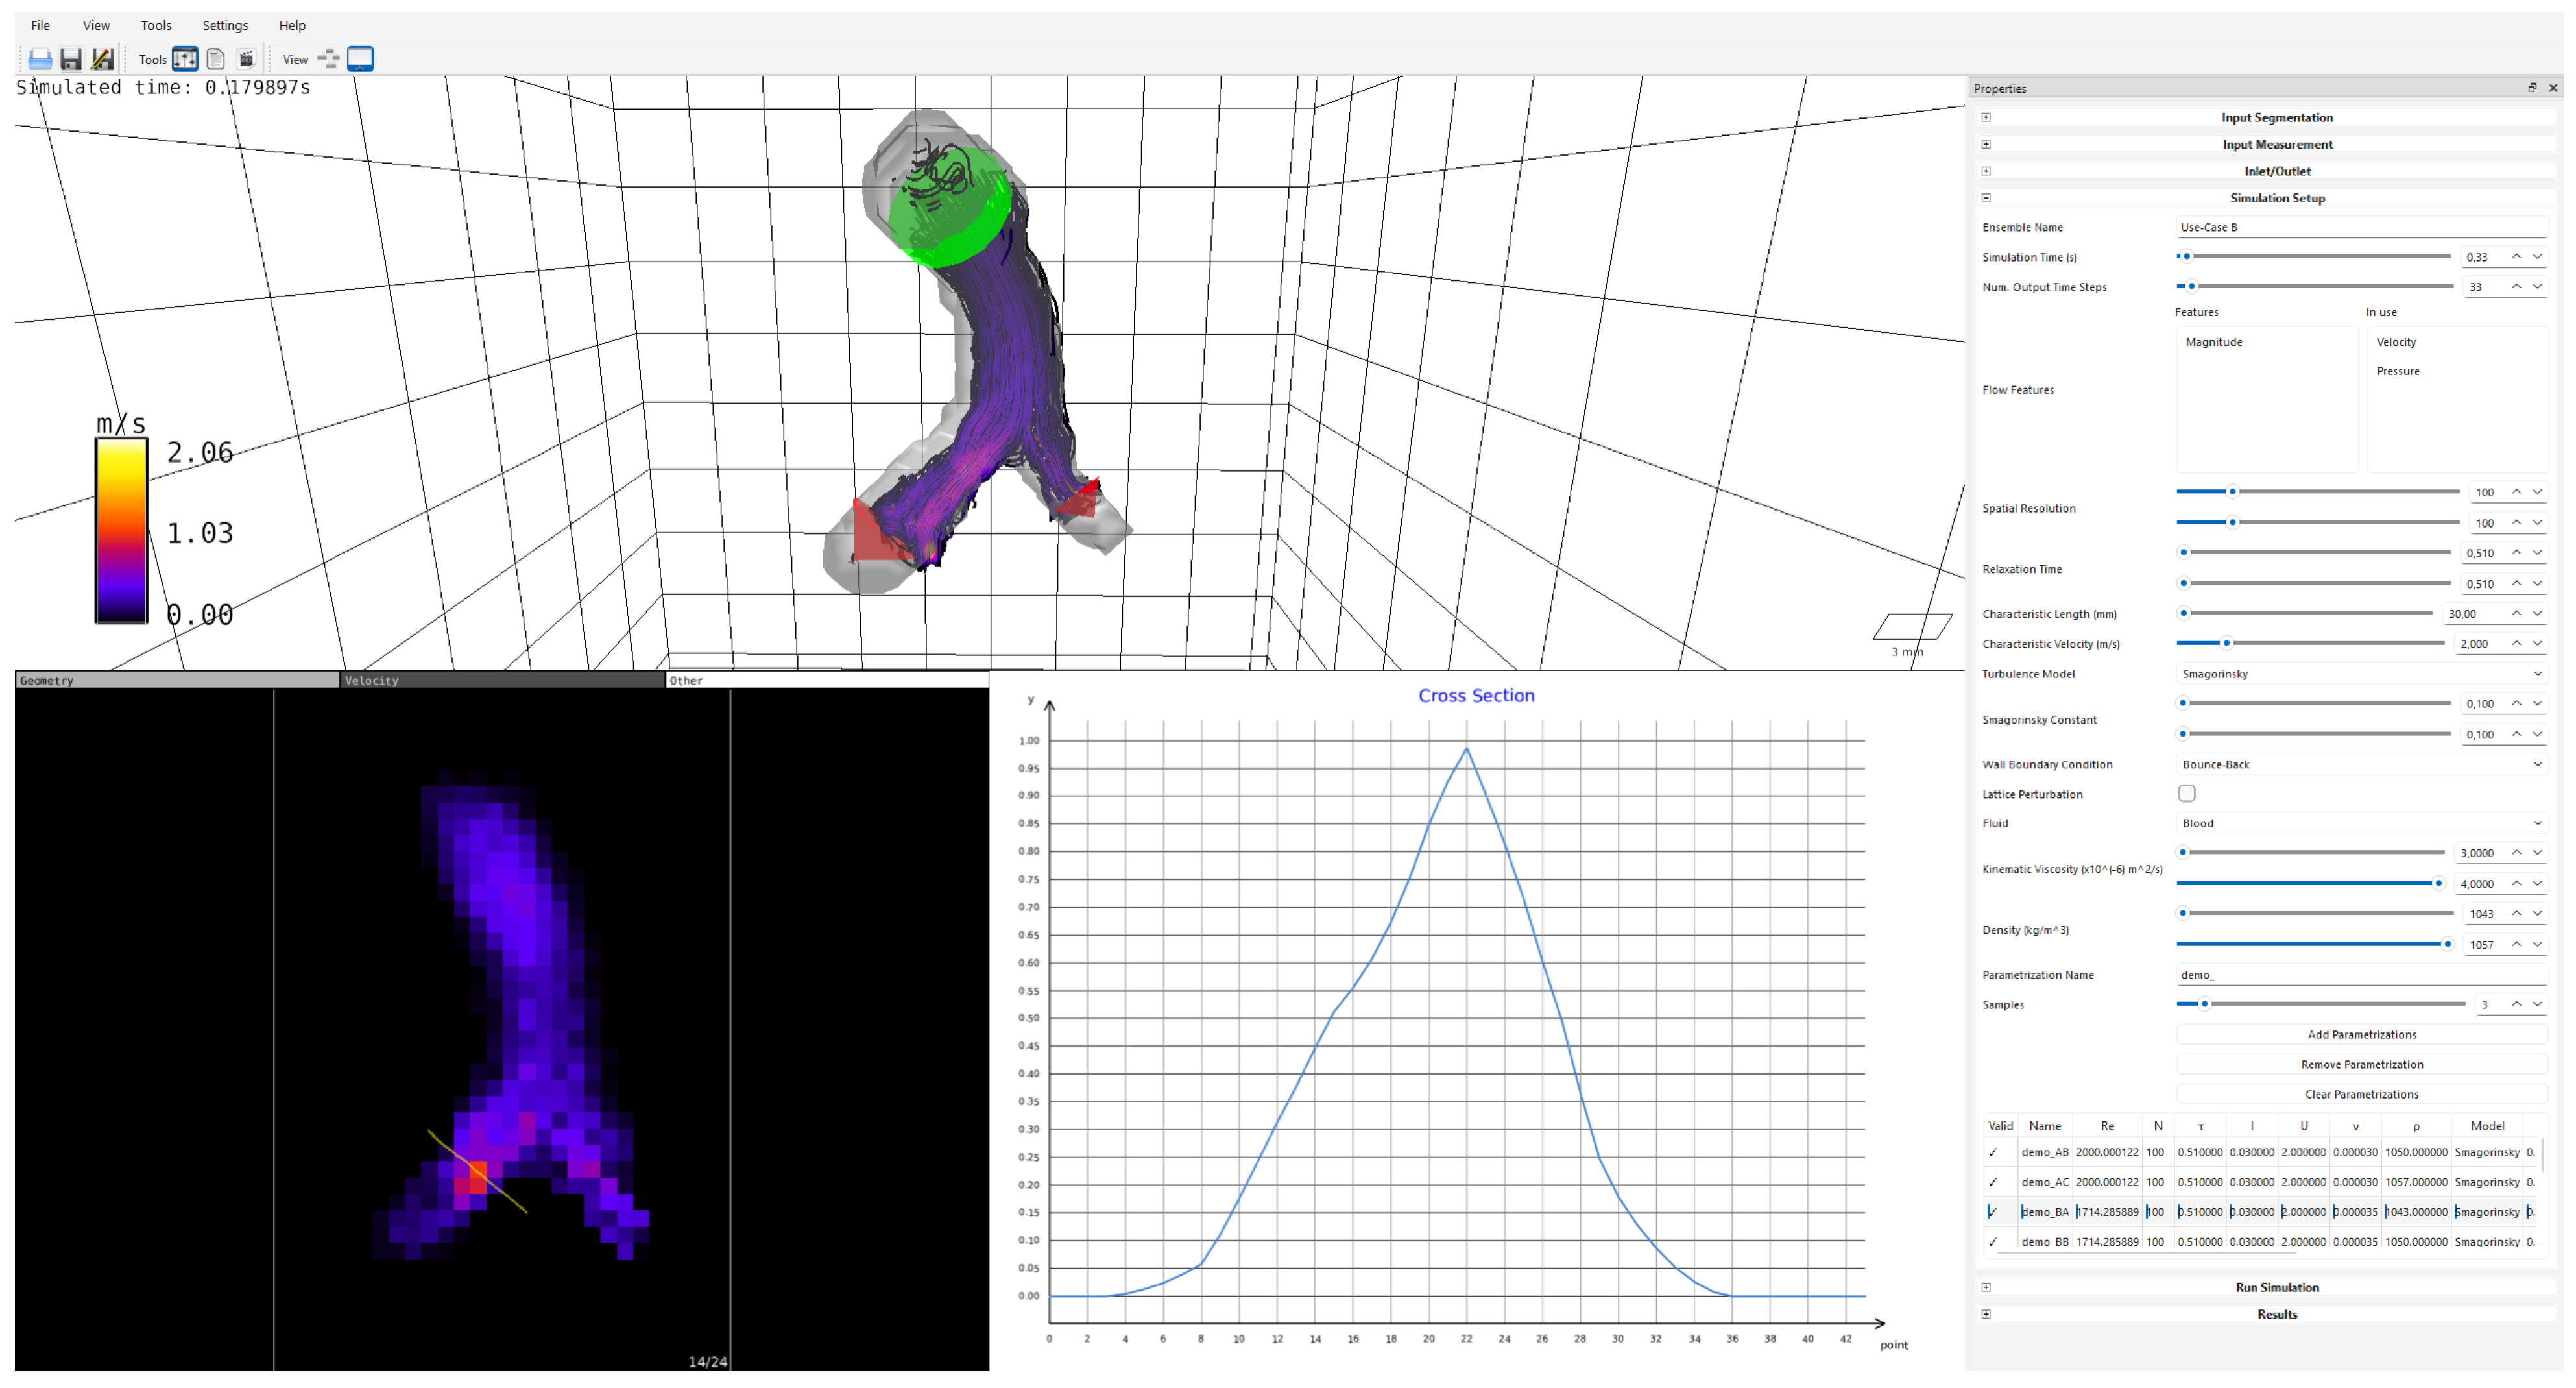The image size is (2576, 1388).
Task: Click Remove Parametrization button
Action: click(x=2361, y=1065)
